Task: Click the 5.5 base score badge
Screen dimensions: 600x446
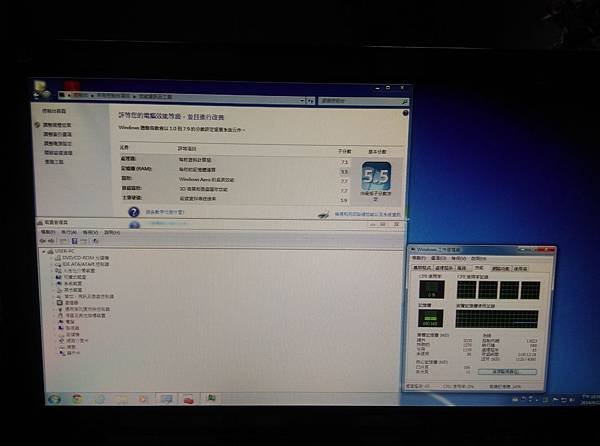Action: tap(376, 176)
